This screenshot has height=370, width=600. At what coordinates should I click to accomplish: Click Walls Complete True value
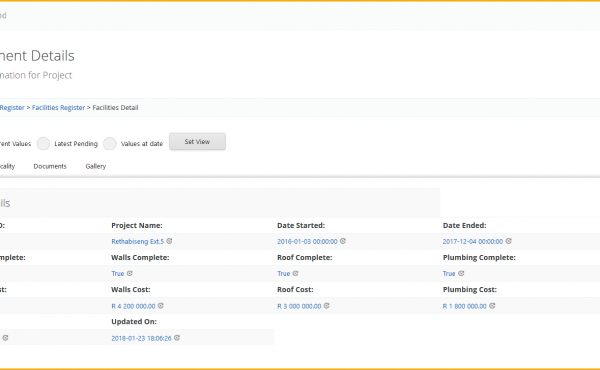[117, 274]
